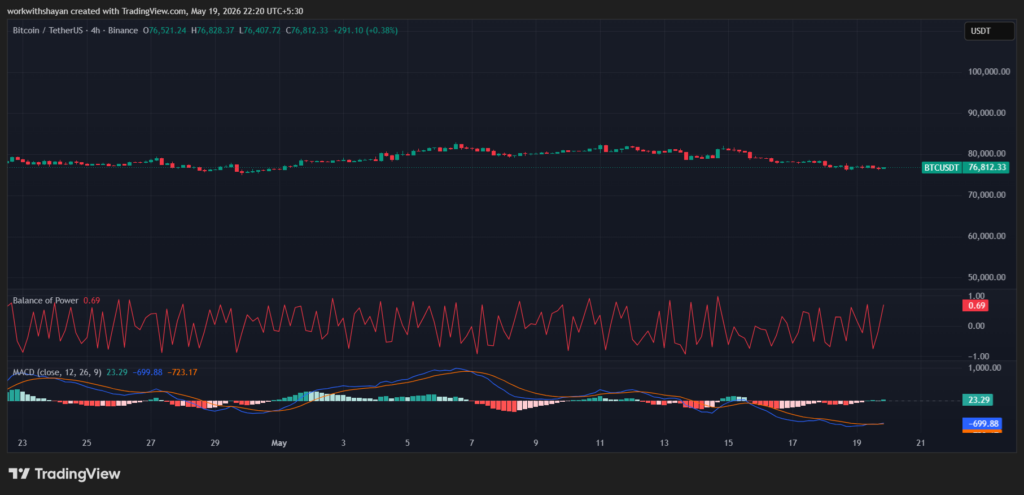The width and height of the screenshot is (1024, 495).
Task: Click the +291.10 (+0.38%) change value
Action: [x=364, y=30]
